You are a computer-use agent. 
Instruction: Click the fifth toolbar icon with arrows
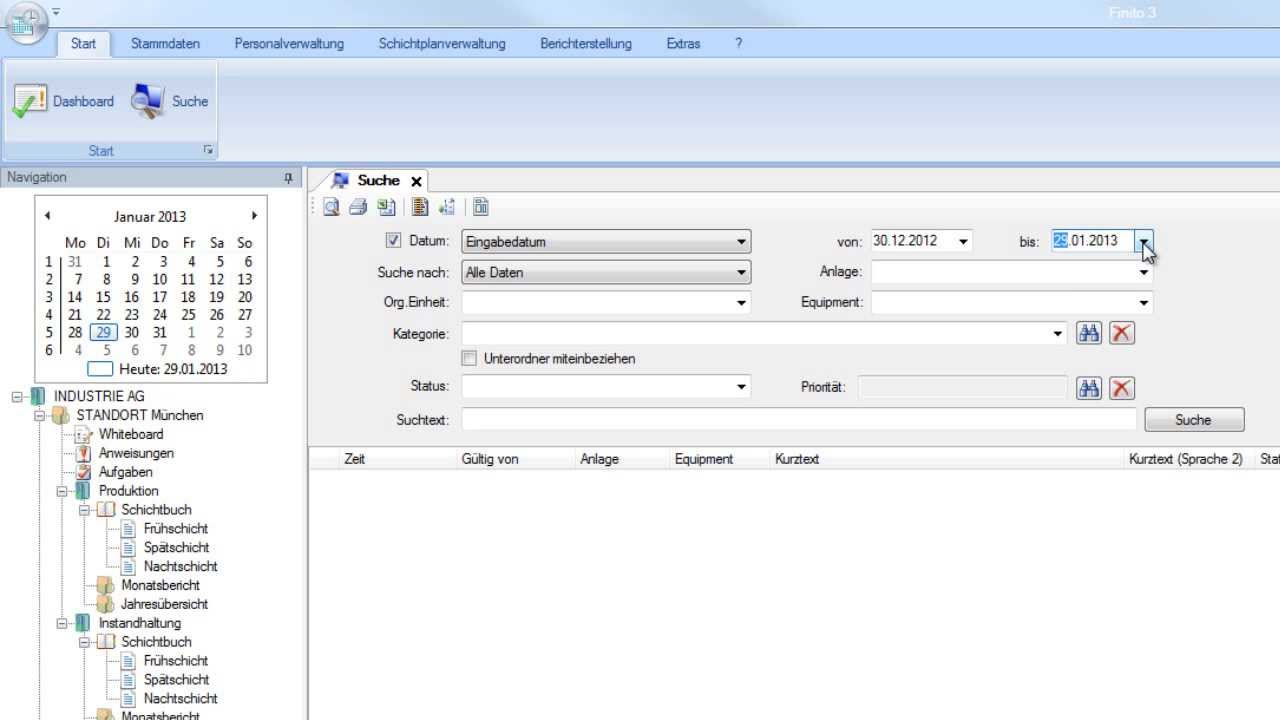coord(447,207)
